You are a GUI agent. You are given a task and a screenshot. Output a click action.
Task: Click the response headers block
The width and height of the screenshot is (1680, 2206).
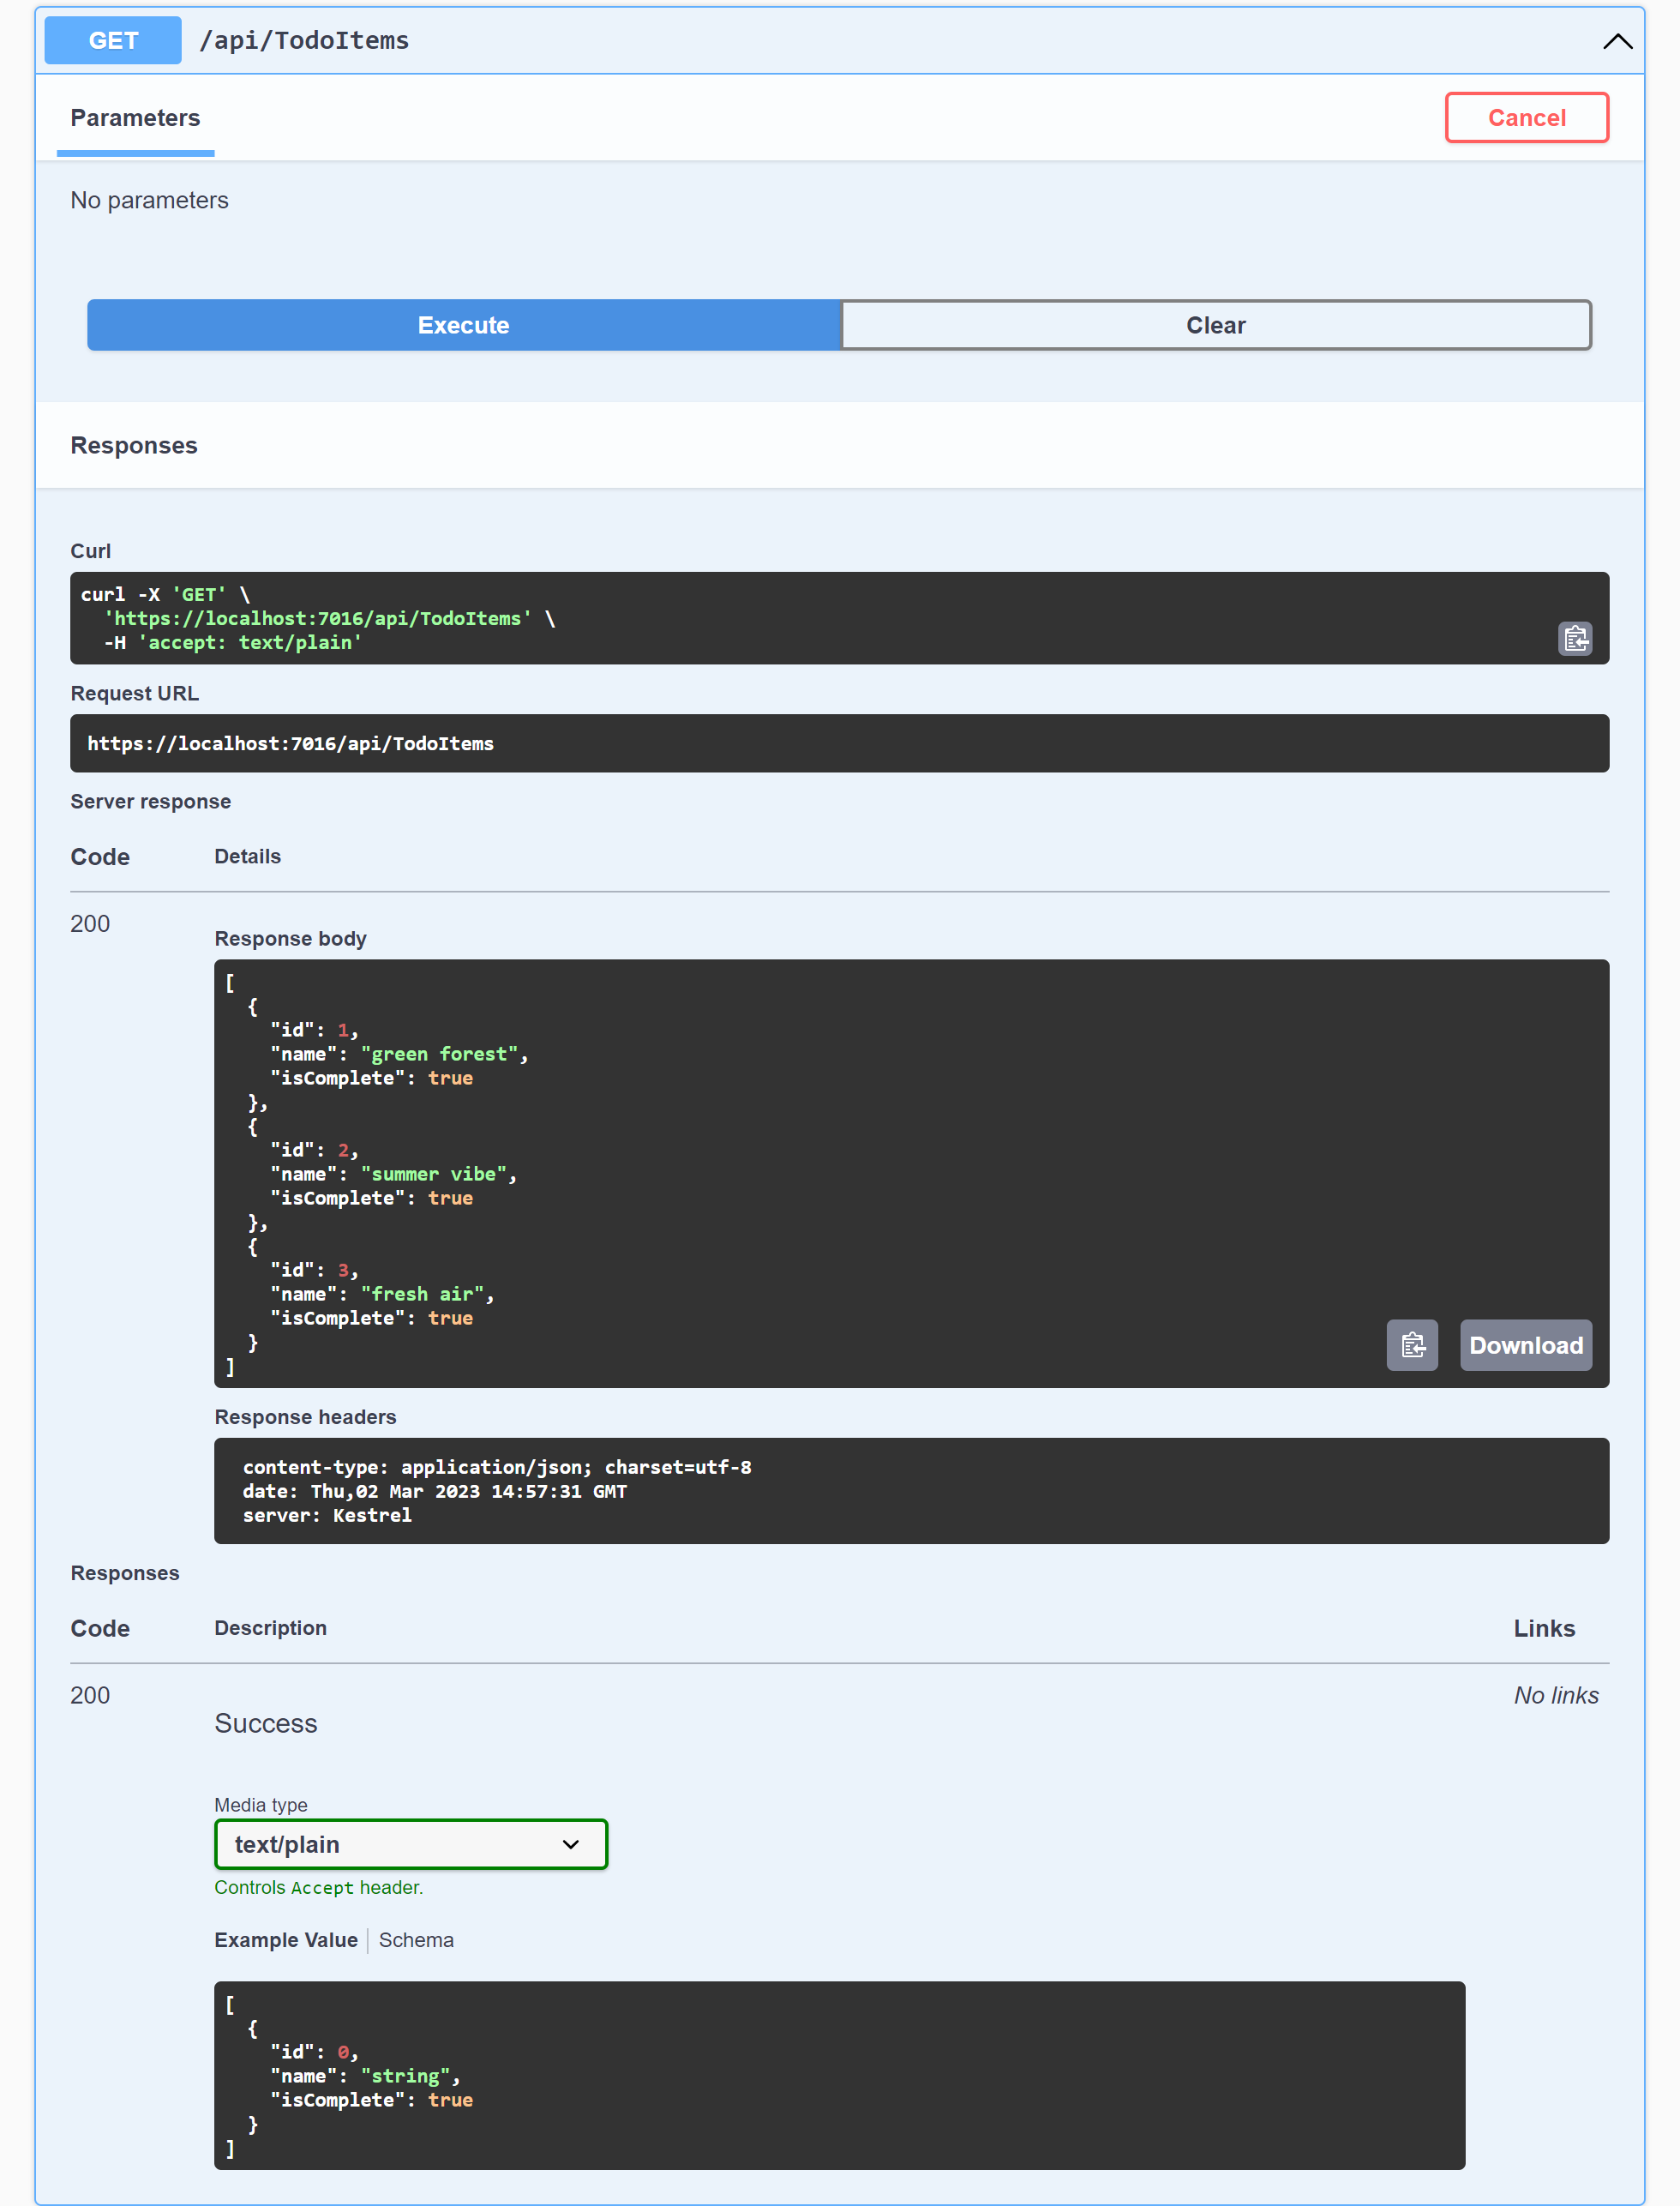[910, 1490]
